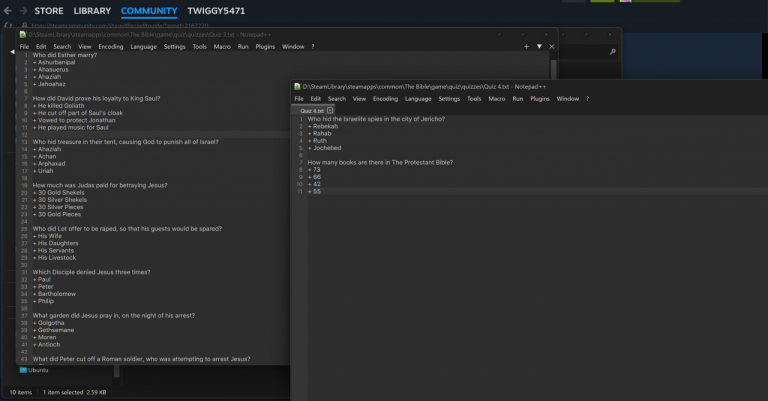The width and height of the screenshot is (768, 401).
Task: Click the Steam back navigation arrow
Action: click(x=8, y=11)
